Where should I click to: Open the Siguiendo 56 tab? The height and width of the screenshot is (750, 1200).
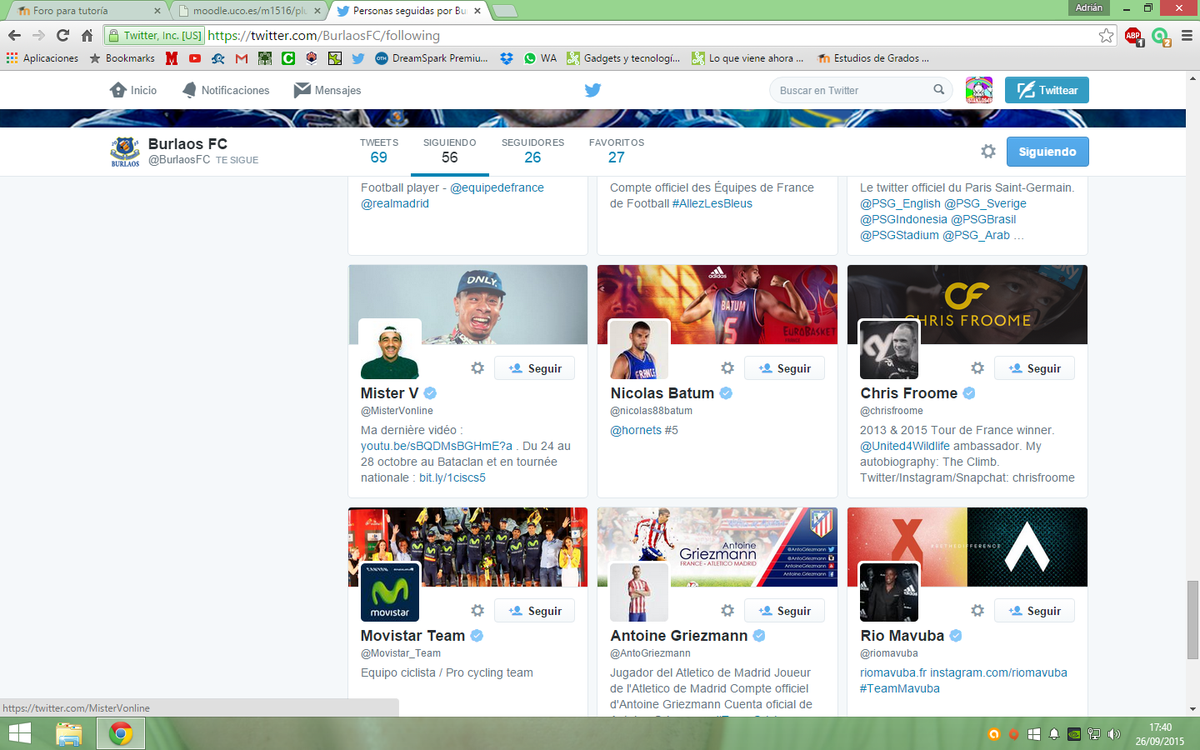coord(450,150)
